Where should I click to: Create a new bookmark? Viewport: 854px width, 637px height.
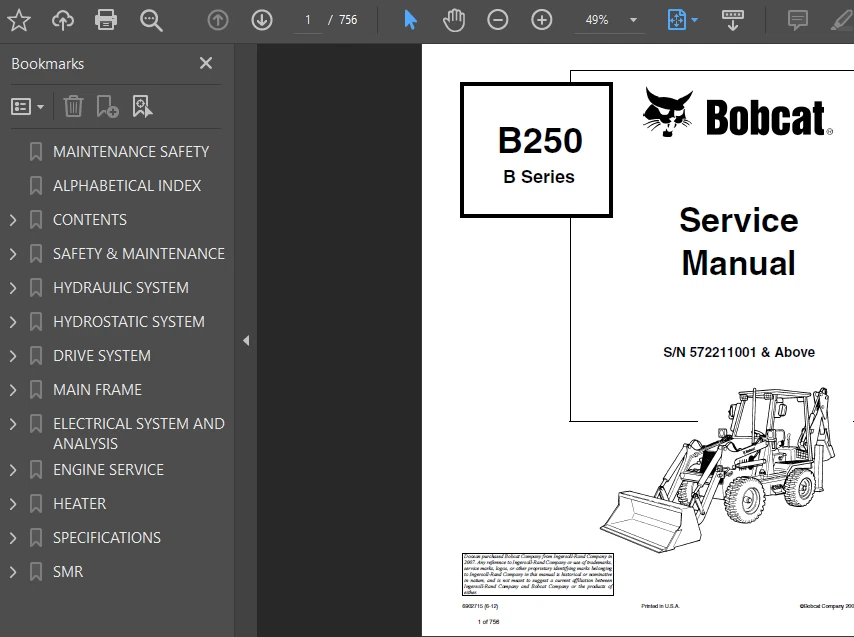coord(108,106)
